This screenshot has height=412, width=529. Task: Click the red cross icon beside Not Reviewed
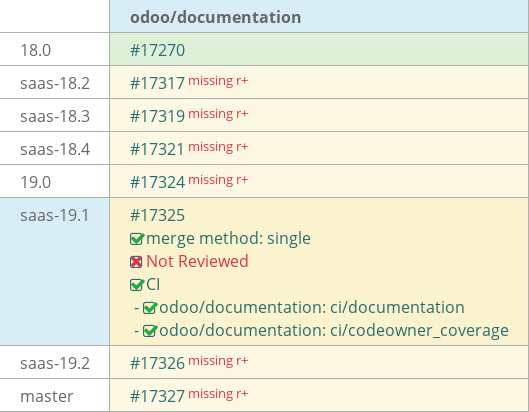coord(136,262)
